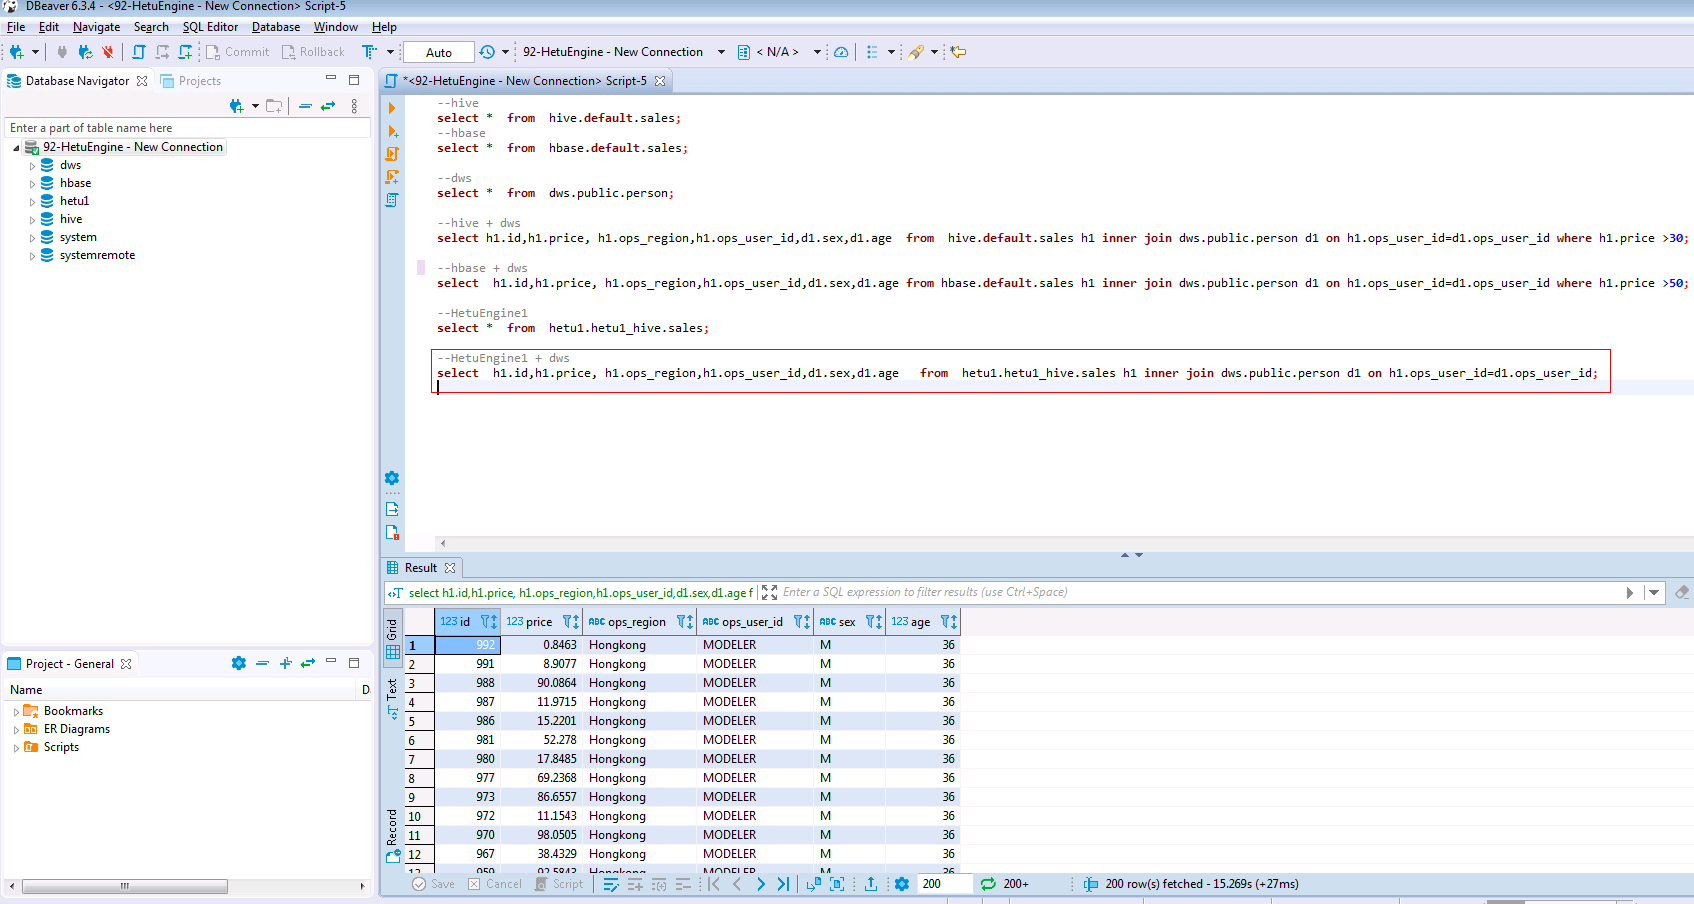Expand the Scripts folder in Project panel
The height and width of the screenshot is (904, 1694).
tap(16, 748)
